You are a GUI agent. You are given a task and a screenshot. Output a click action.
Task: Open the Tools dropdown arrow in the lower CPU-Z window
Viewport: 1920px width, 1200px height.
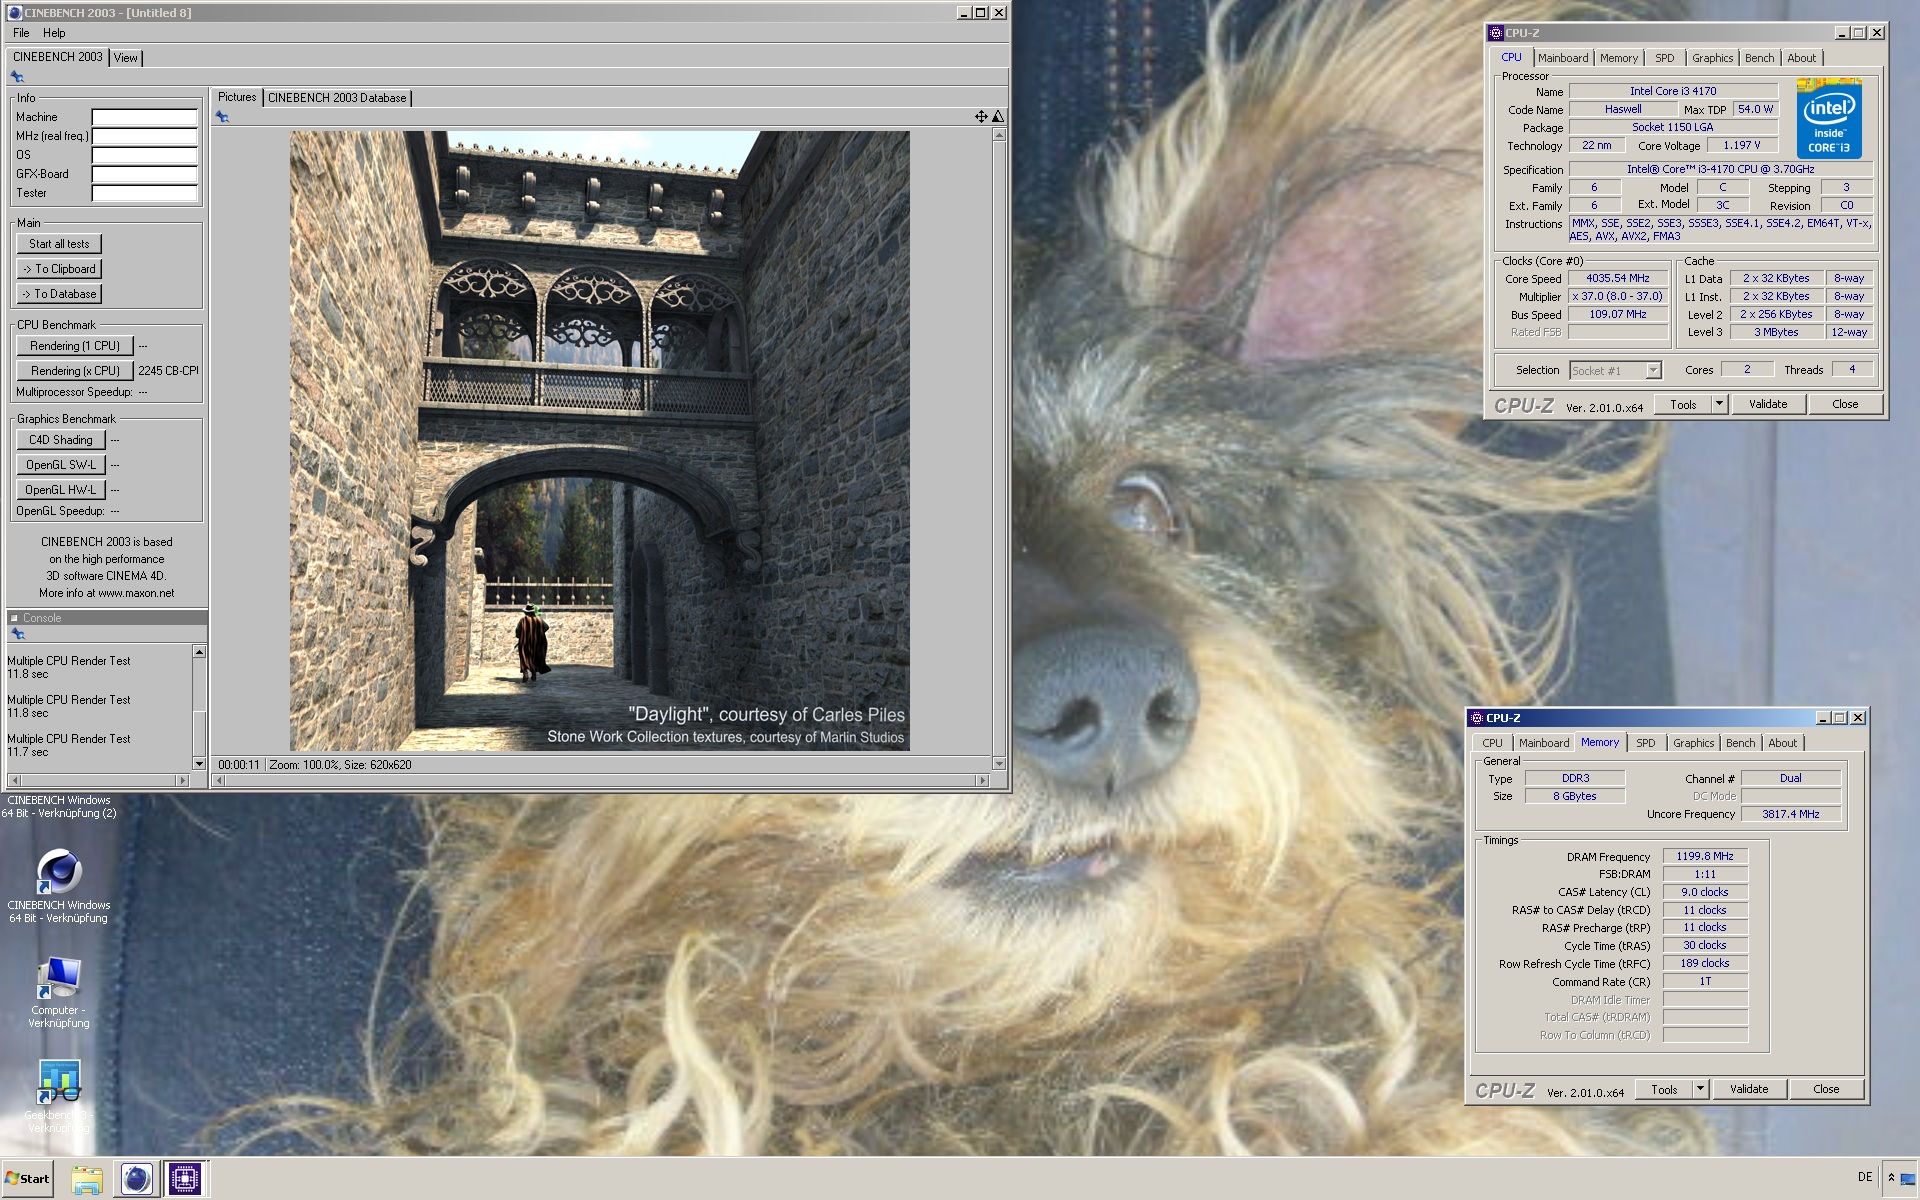click(1700, 1089)
